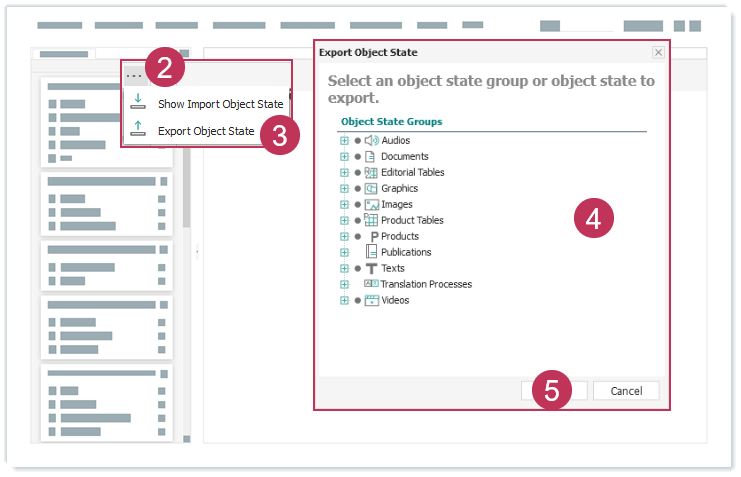Viewport: 741px width, 477px height.
Task: Click the Editorial Tables icon
Action: [x=371, y=172]
